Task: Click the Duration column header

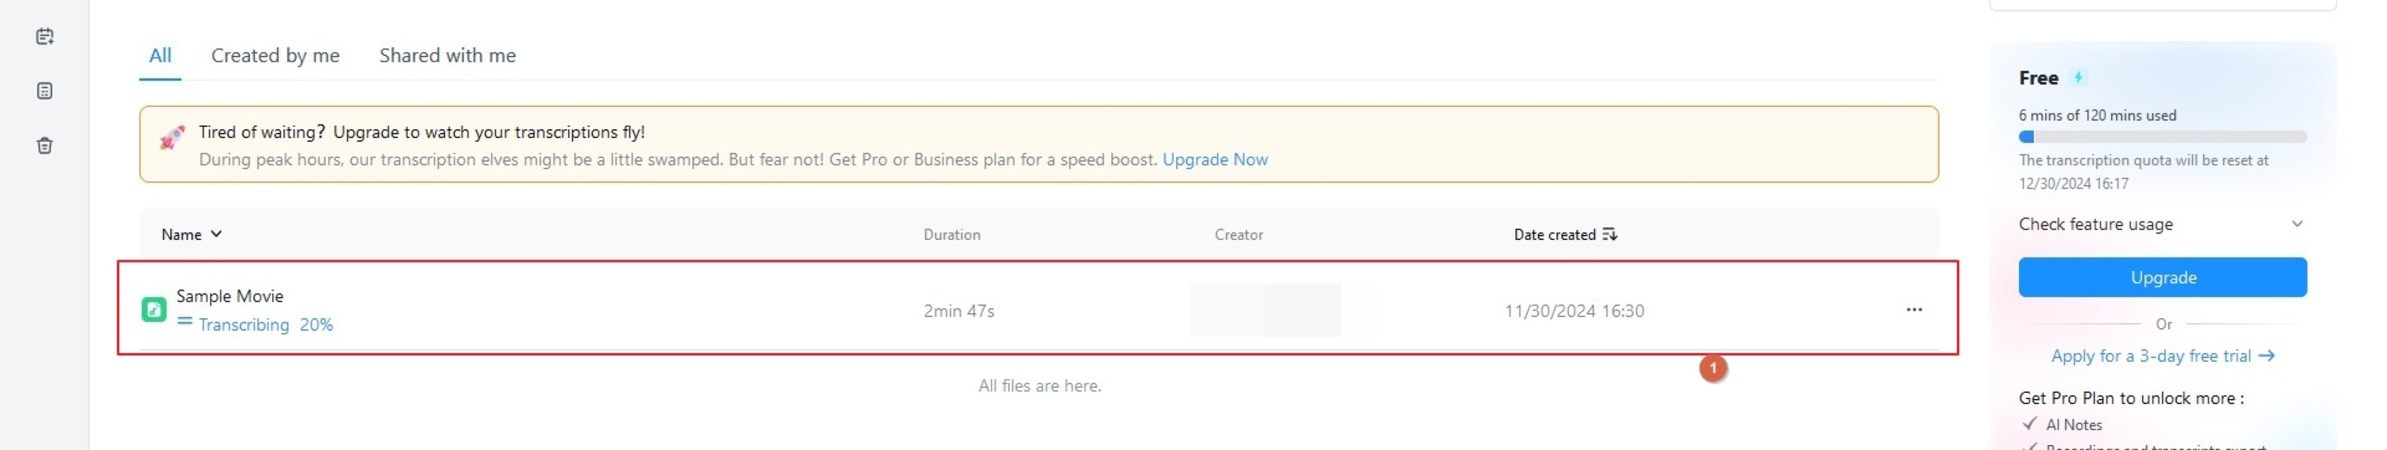Action: click(x=951, y=235)
